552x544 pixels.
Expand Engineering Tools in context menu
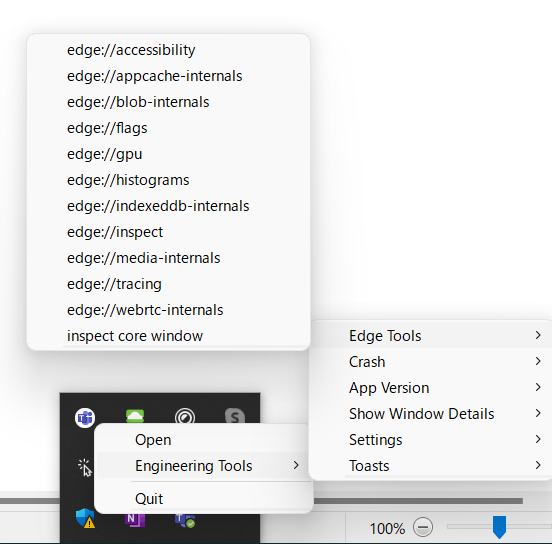(203, 466)
